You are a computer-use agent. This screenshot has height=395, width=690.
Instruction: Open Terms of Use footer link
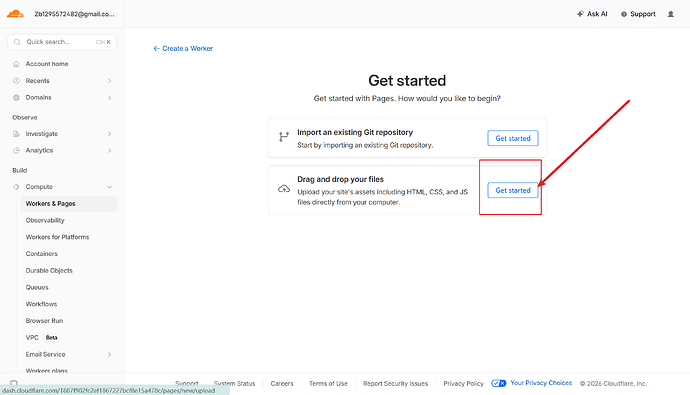(x=328, y=383)
